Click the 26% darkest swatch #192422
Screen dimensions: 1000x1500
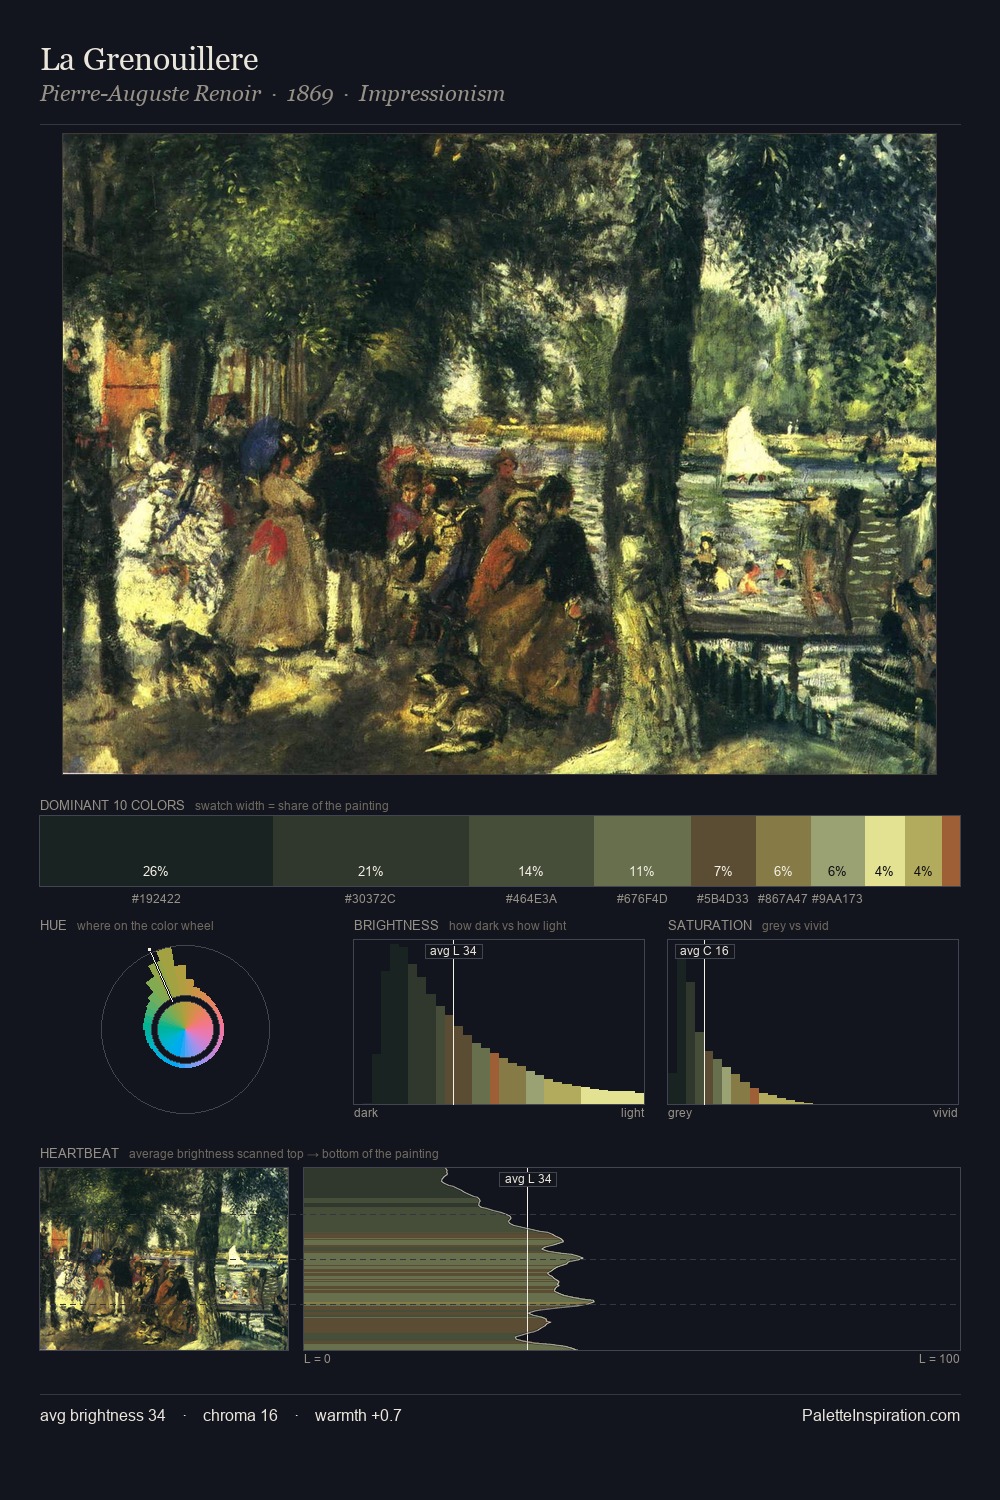156,851
